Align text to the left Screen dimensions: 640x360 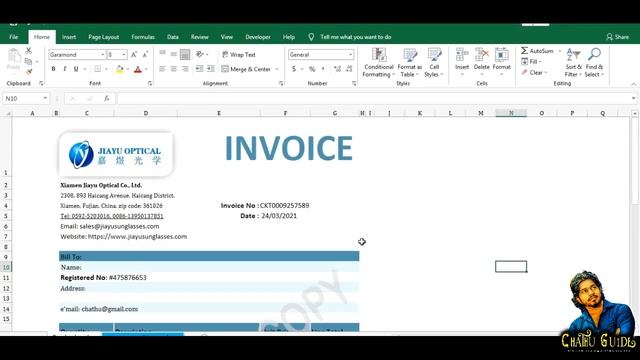pos(162,69)
